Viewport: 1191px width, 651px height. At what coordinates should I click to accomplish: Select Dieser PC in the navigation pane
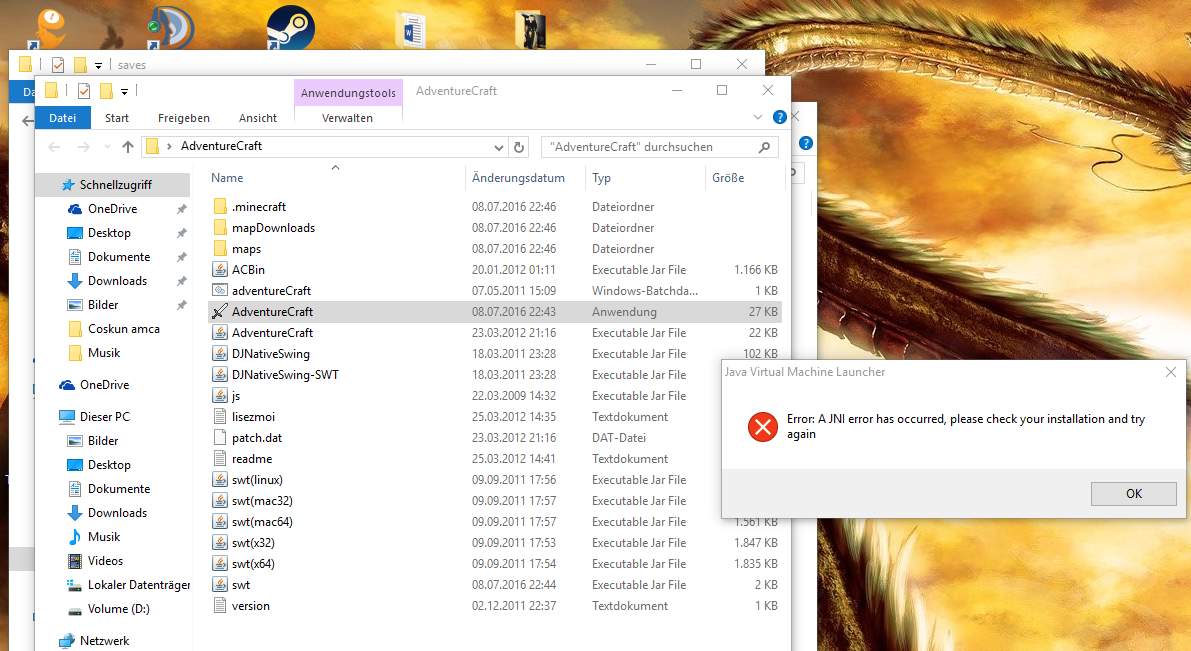click(105, 416)
